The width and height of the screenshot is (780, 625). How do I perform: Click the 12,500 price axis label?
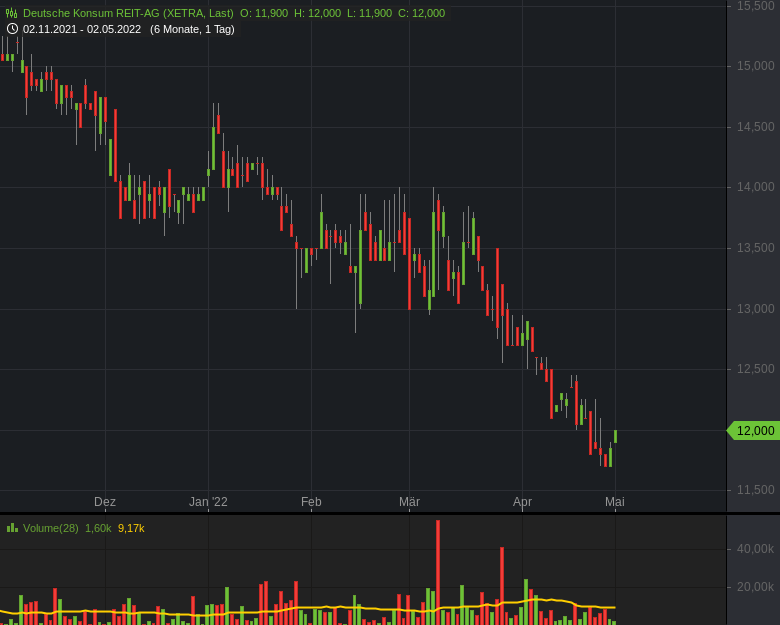(756, 369)
